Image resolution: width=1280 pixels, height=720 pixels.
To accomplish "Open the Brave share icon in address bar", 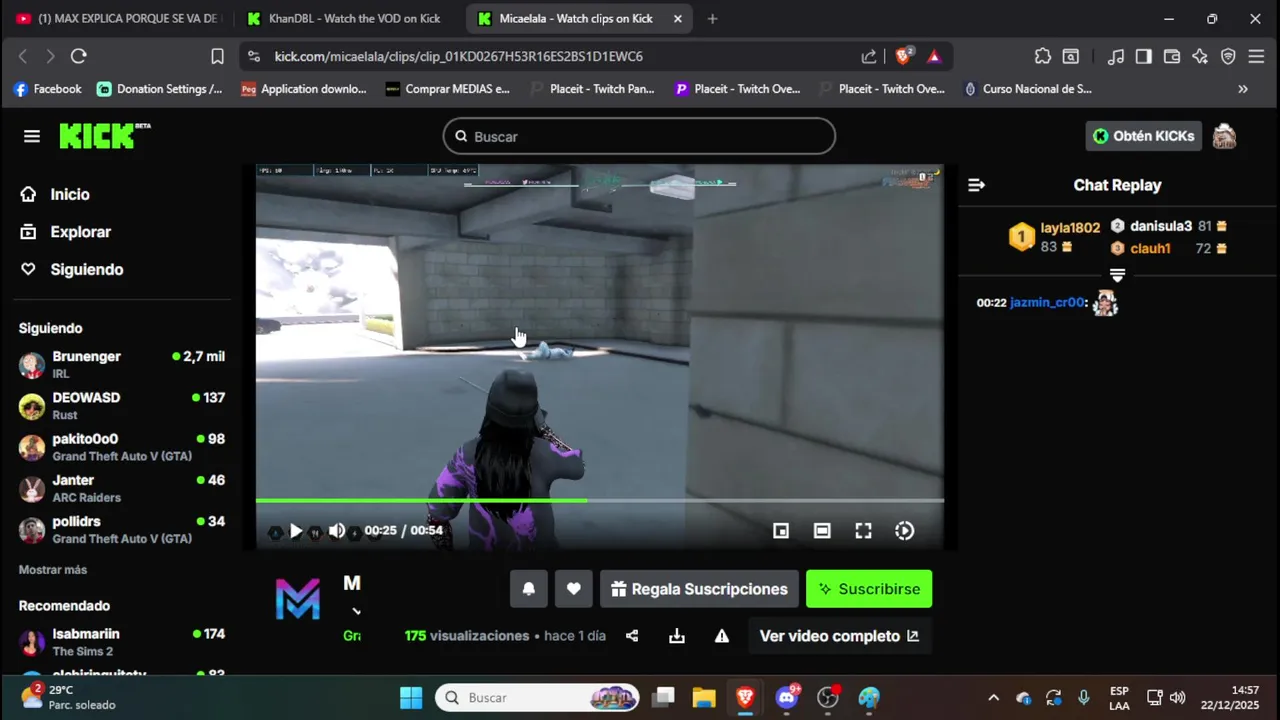I will pyautogui.click(x=869, y=57).
